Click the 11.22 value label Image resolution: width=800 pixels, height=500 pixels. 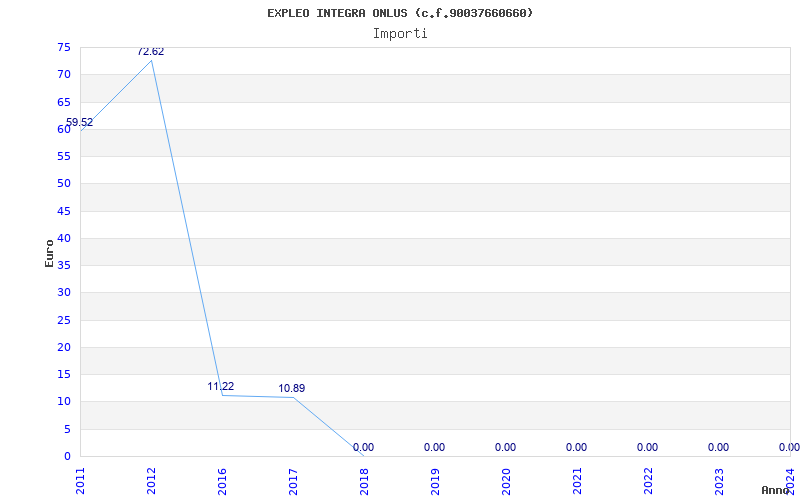click(x=221, y=387)
